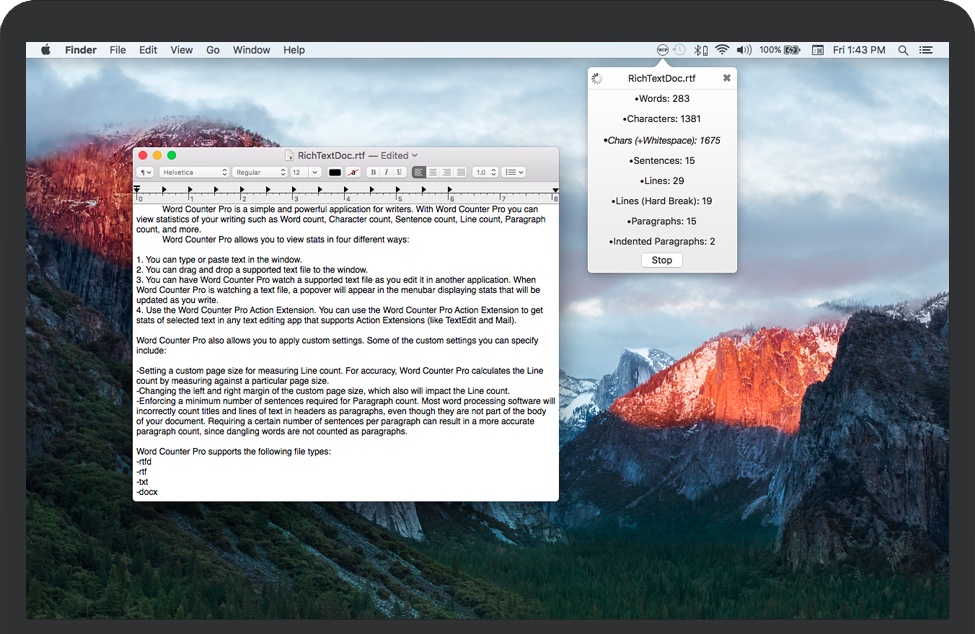Click the Word Counter Pro menu bar icon
Screen dimensions: 975x634
coord(662,50)
